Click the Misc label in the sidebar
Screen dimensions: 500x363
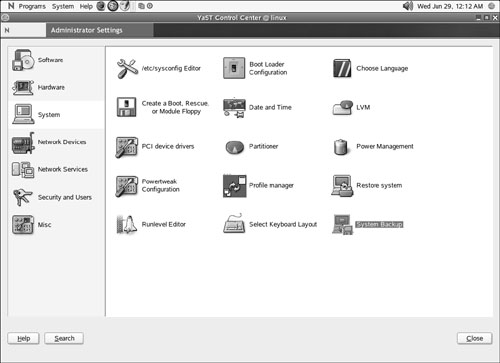pyautogui.click(x=44, y=225)
